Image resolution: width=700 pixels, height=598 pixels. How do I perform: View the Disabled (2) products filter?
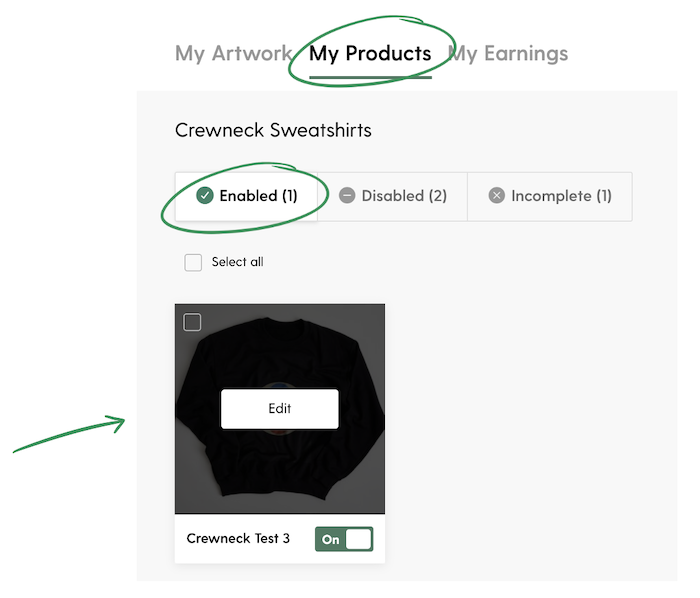click(392, 196)
